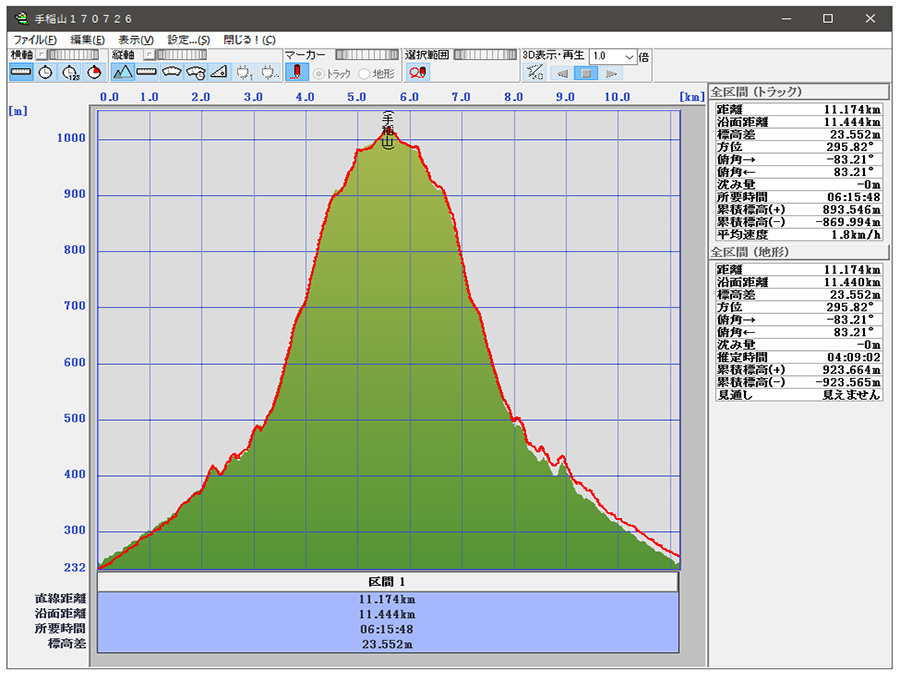The image size is (900, 675).
Task: Click the 閉じる！(C) menu item
Action: pyautogui.click(x=249, y=39)
